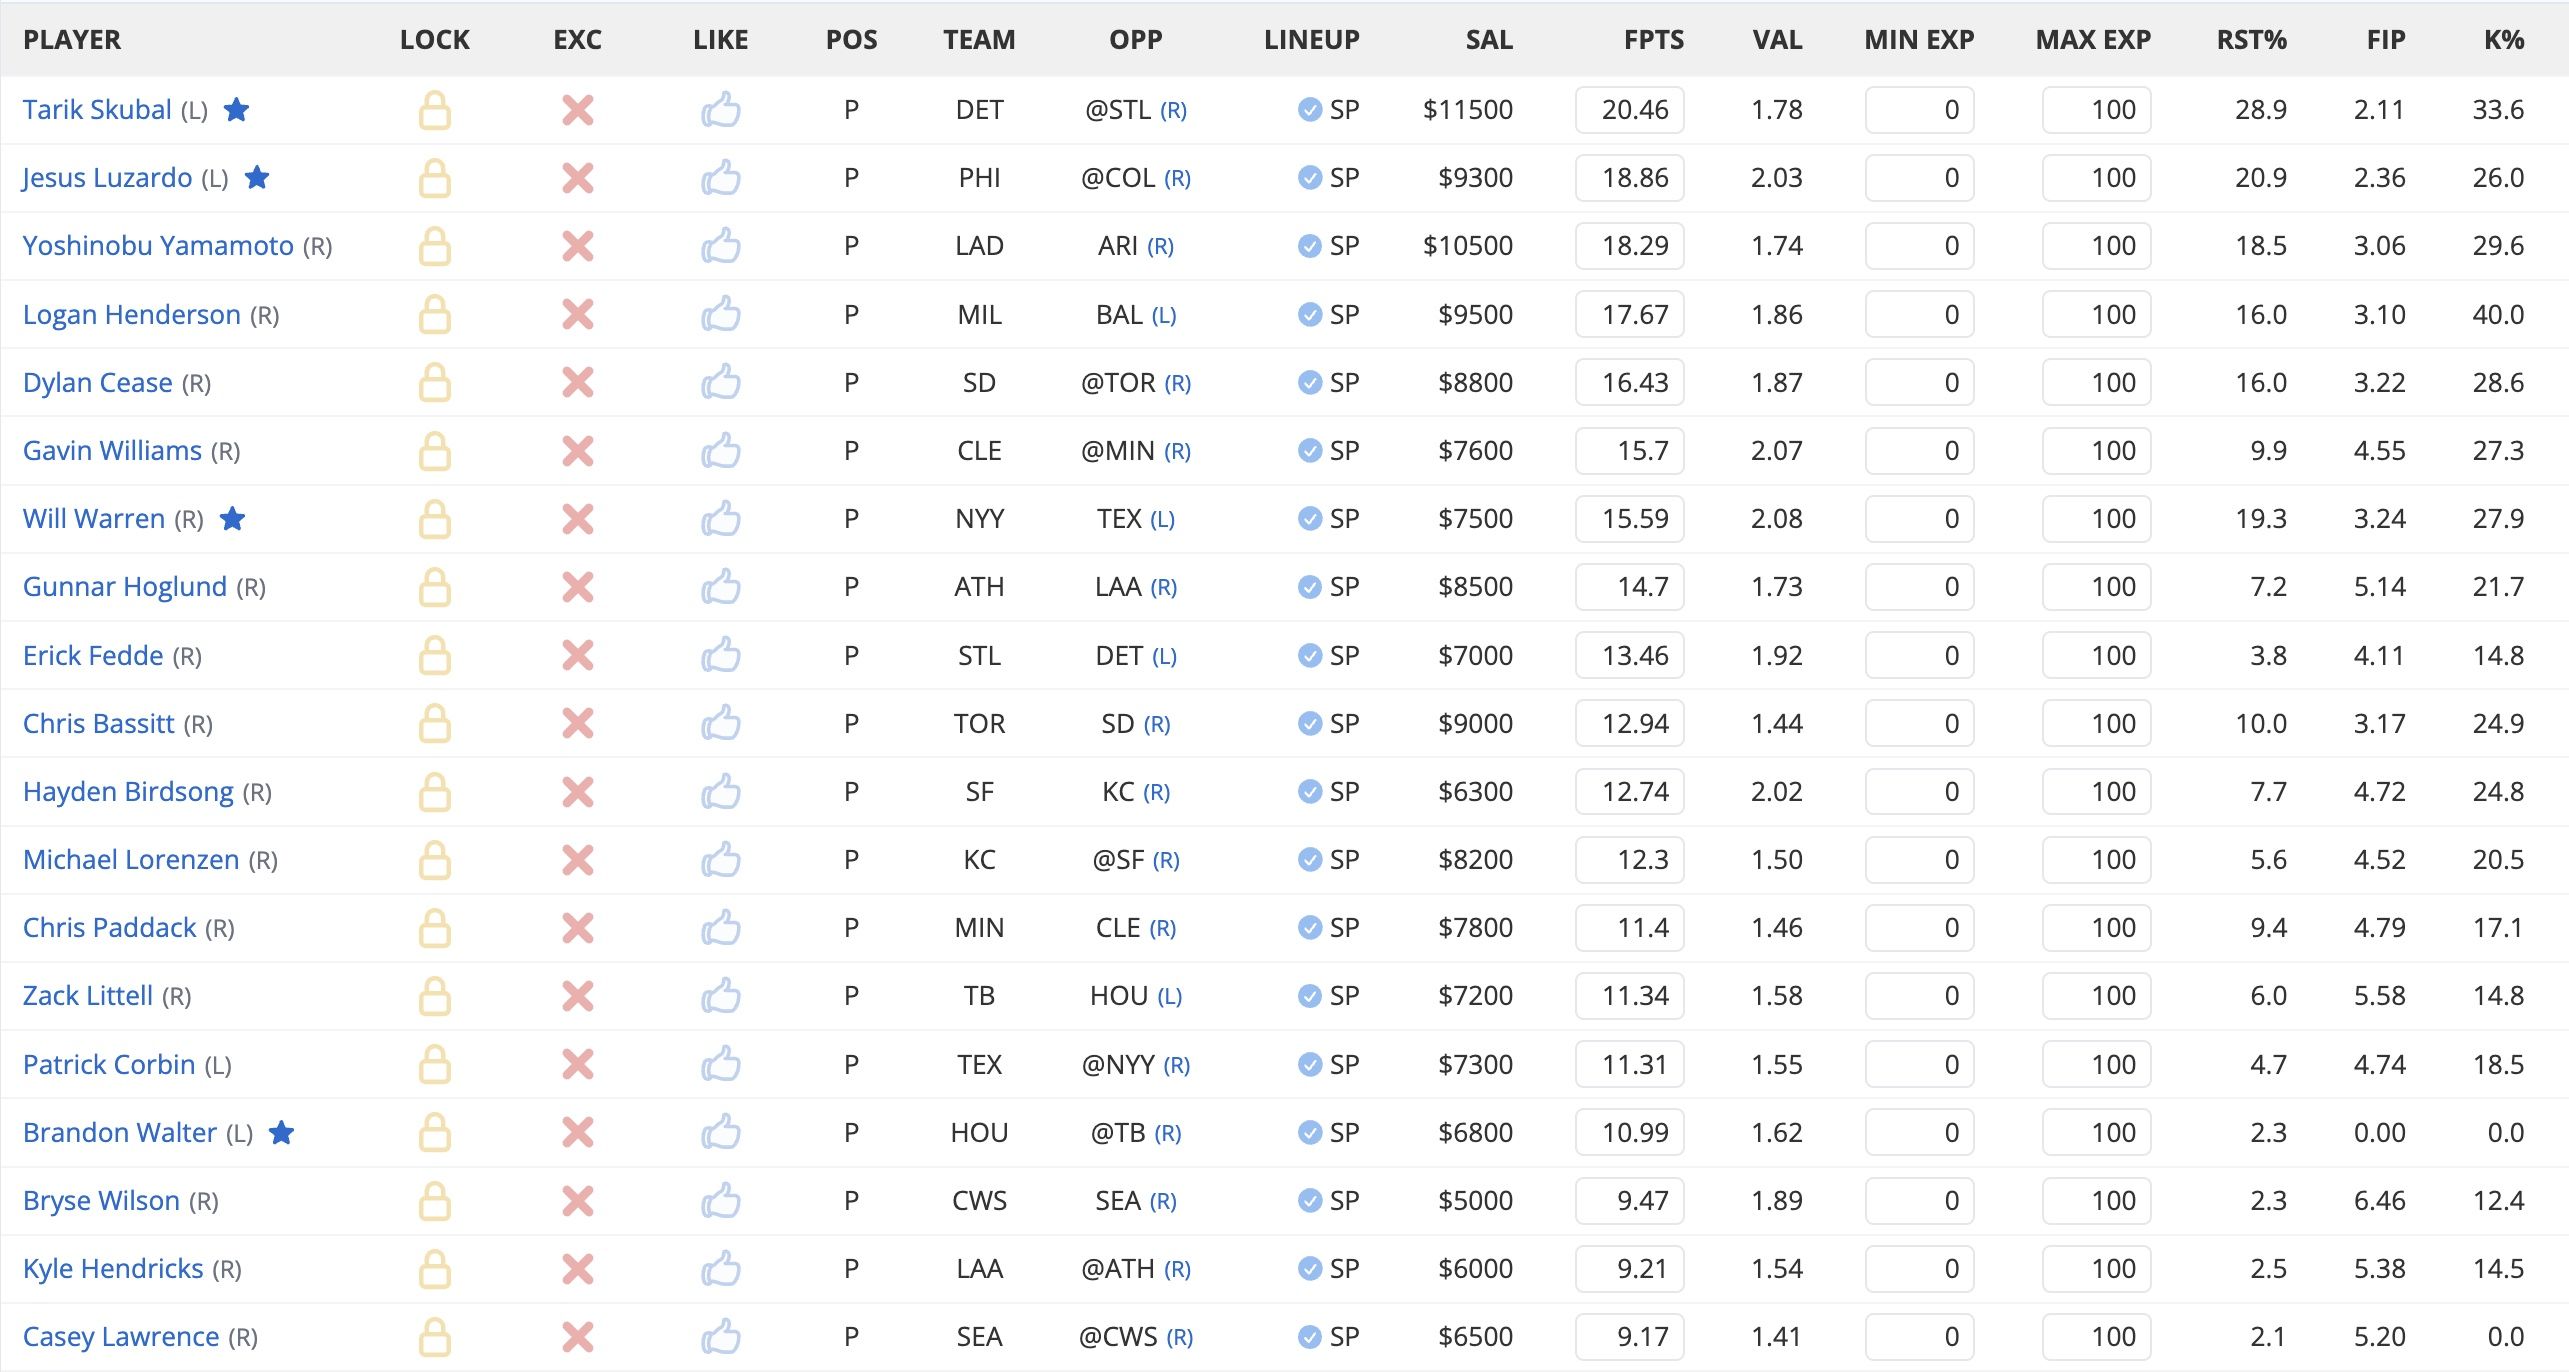Like Chris Bassitt thumbs-up
2569x1372 pixels.
coord(720,723)
